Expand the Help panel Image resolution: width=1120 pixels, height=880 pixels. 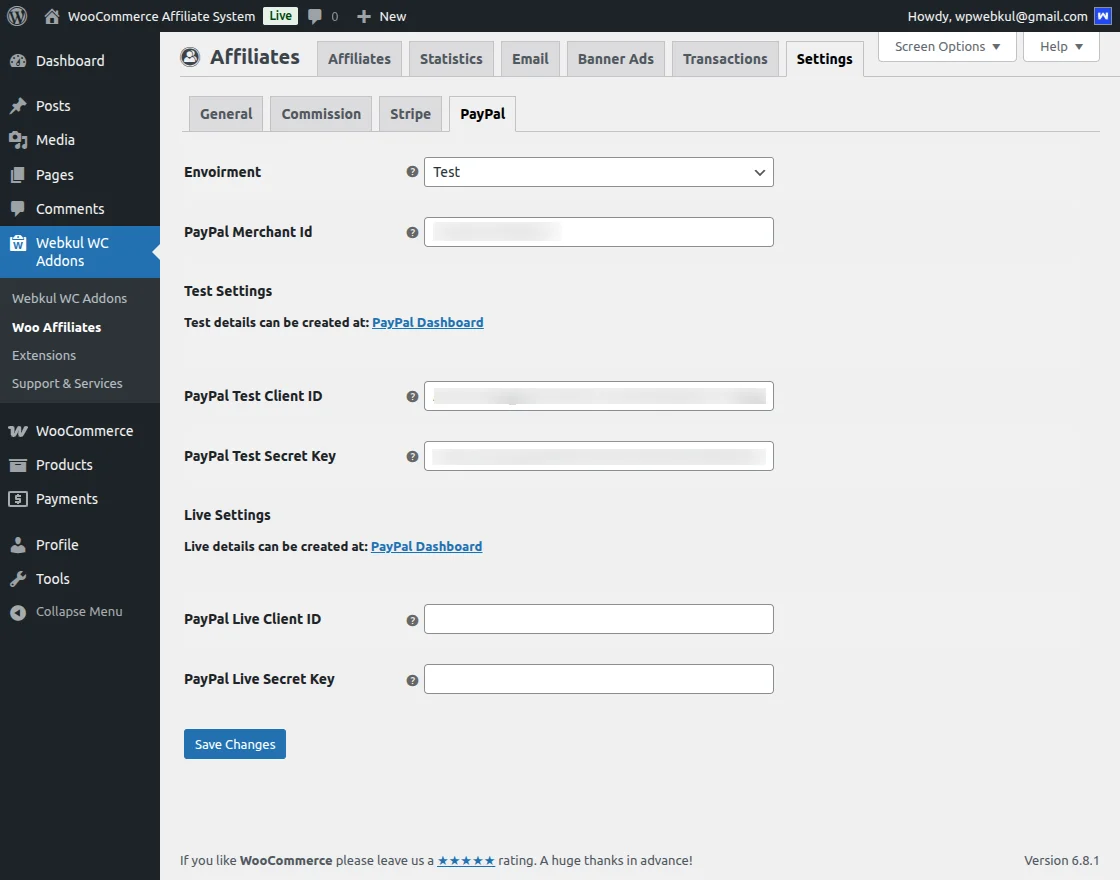(x=1060, y=47)
